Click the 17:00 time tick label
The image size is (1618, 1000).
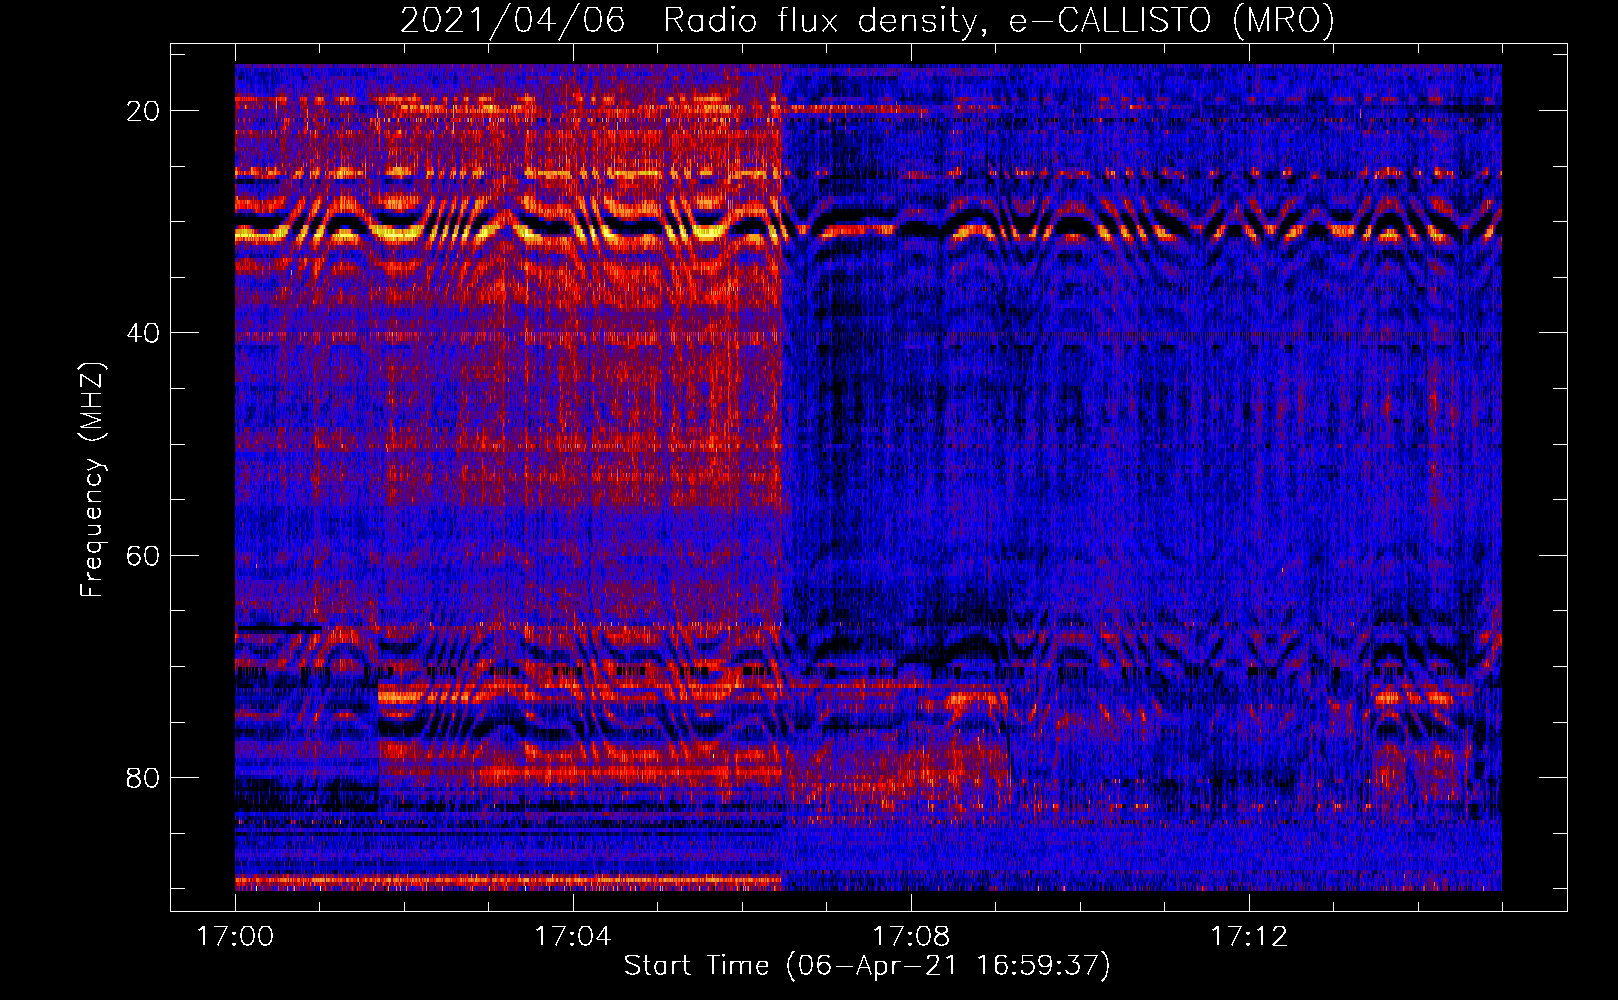click(235, 937)
